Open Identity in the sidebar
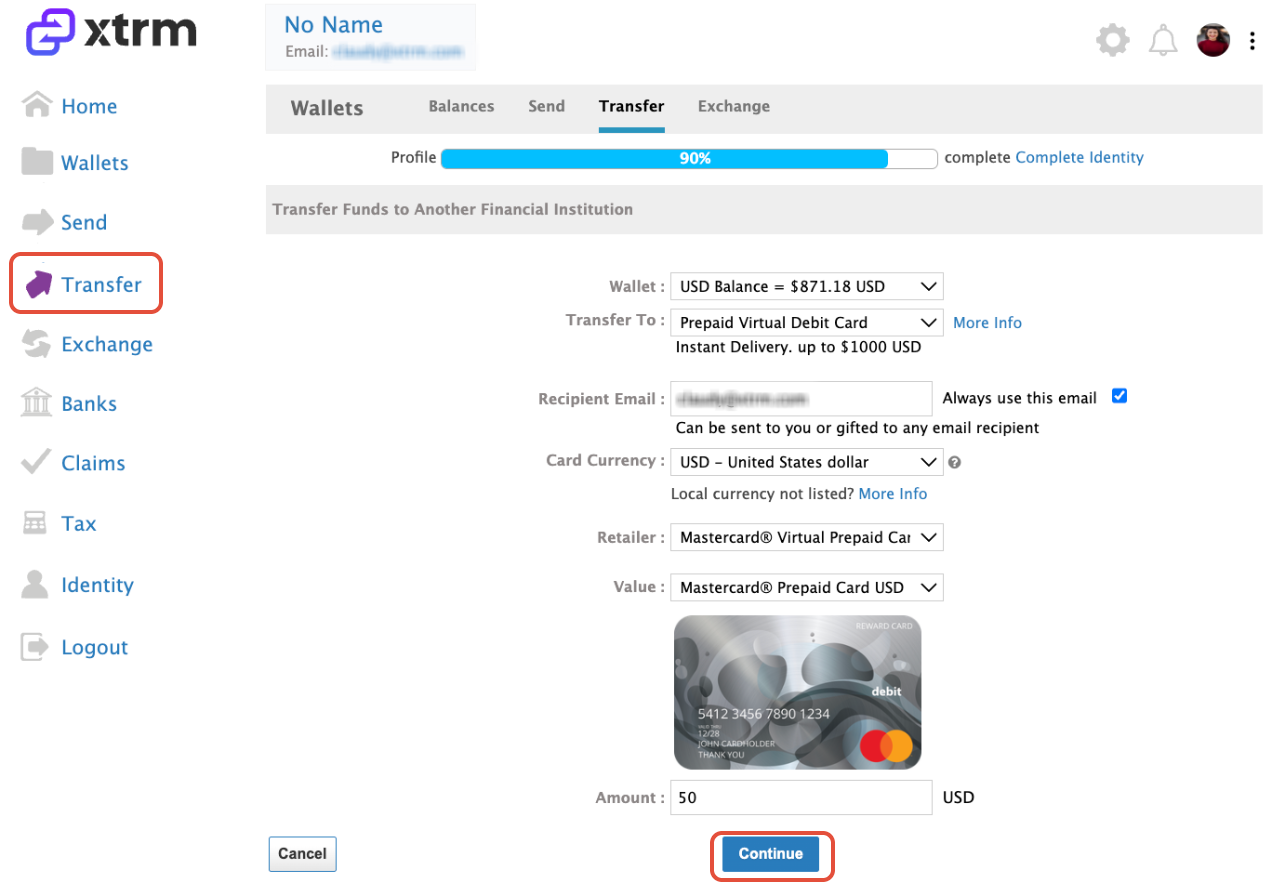Screen dimensions: 1285x883 (x=97, y=585)
